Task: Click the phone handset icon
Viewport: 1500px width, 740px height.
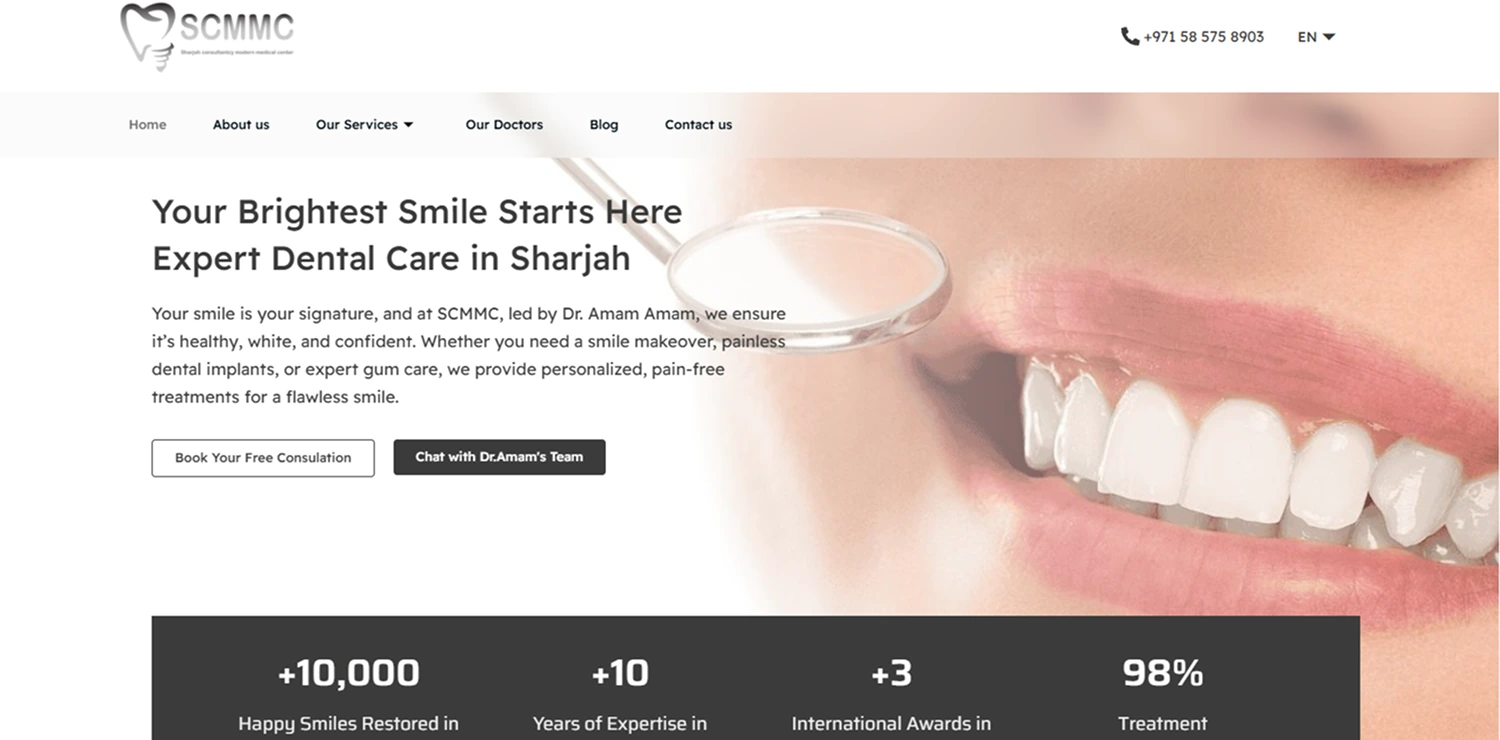Action: pyautogui.click(x=1130, y=37)
